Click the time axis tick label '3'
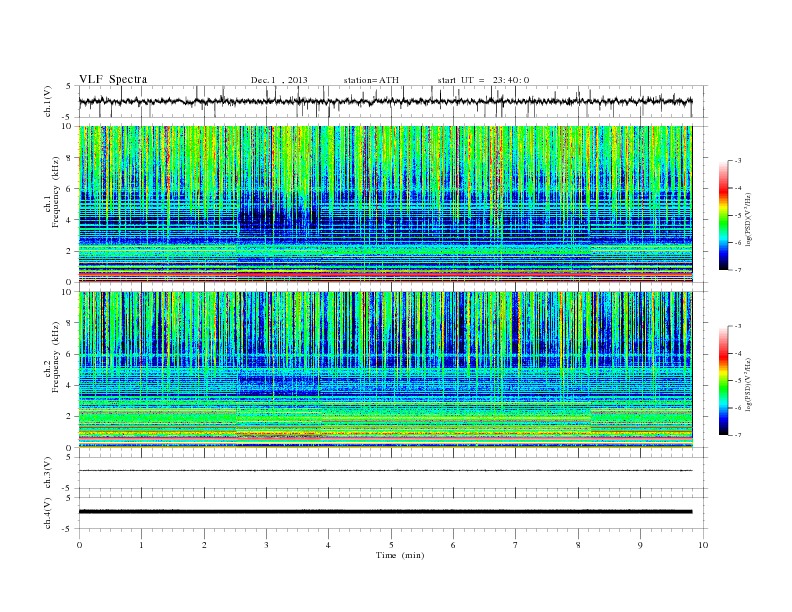Viewport: 792px width, 612px height. (x=266, y=545)
